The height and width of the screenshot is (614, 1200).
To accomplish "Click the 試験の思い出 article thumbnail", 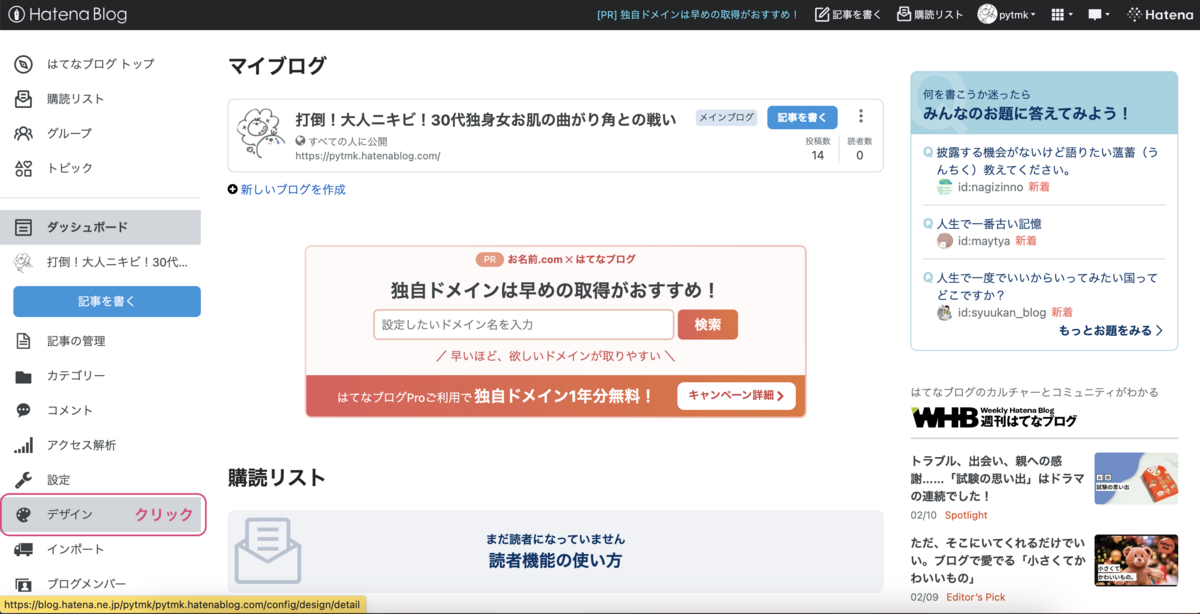I will (x=1135, y=478).
